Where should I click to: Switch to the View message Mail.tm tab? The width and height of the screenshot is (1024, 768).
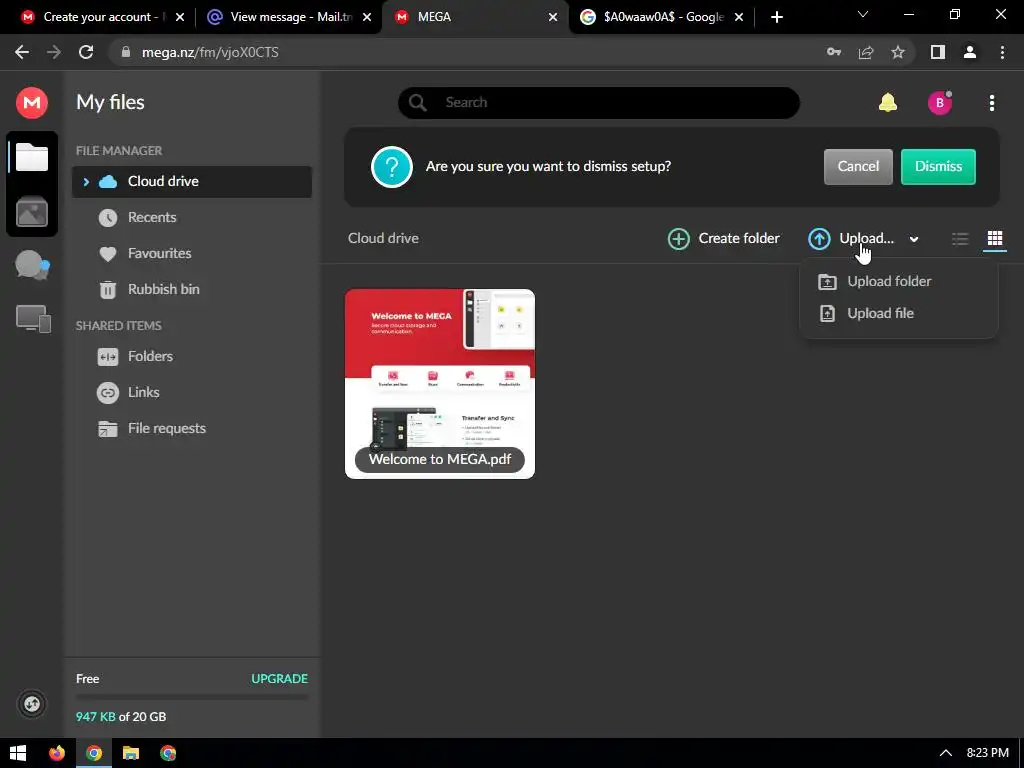(x=288, y=17)
